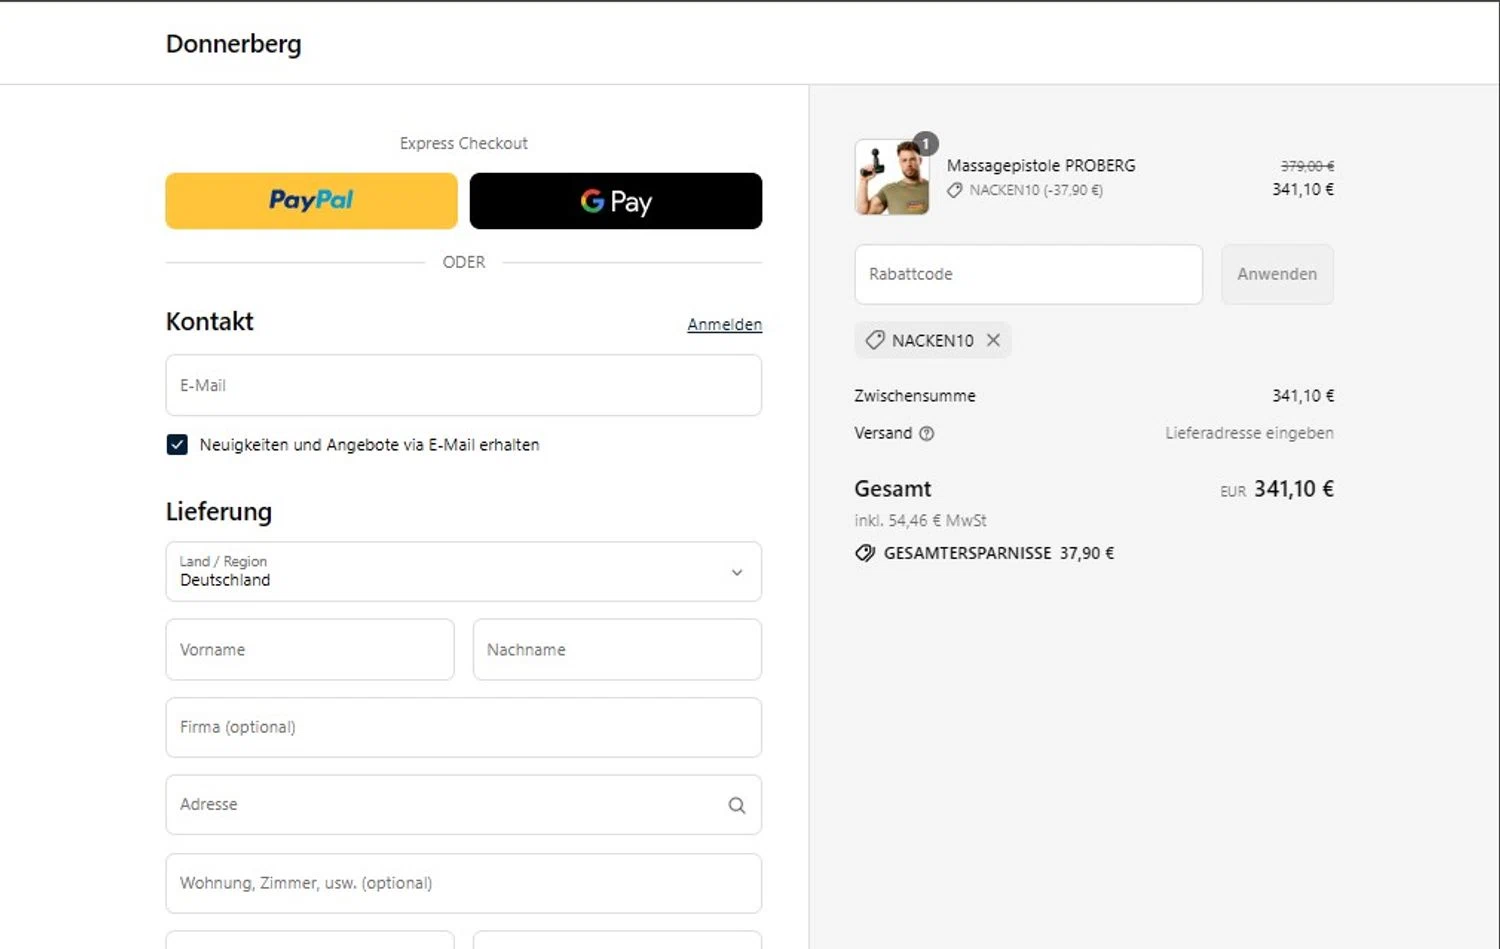Focus the Adresse input field
This screenshot has height=949, width=1500.
464,804
